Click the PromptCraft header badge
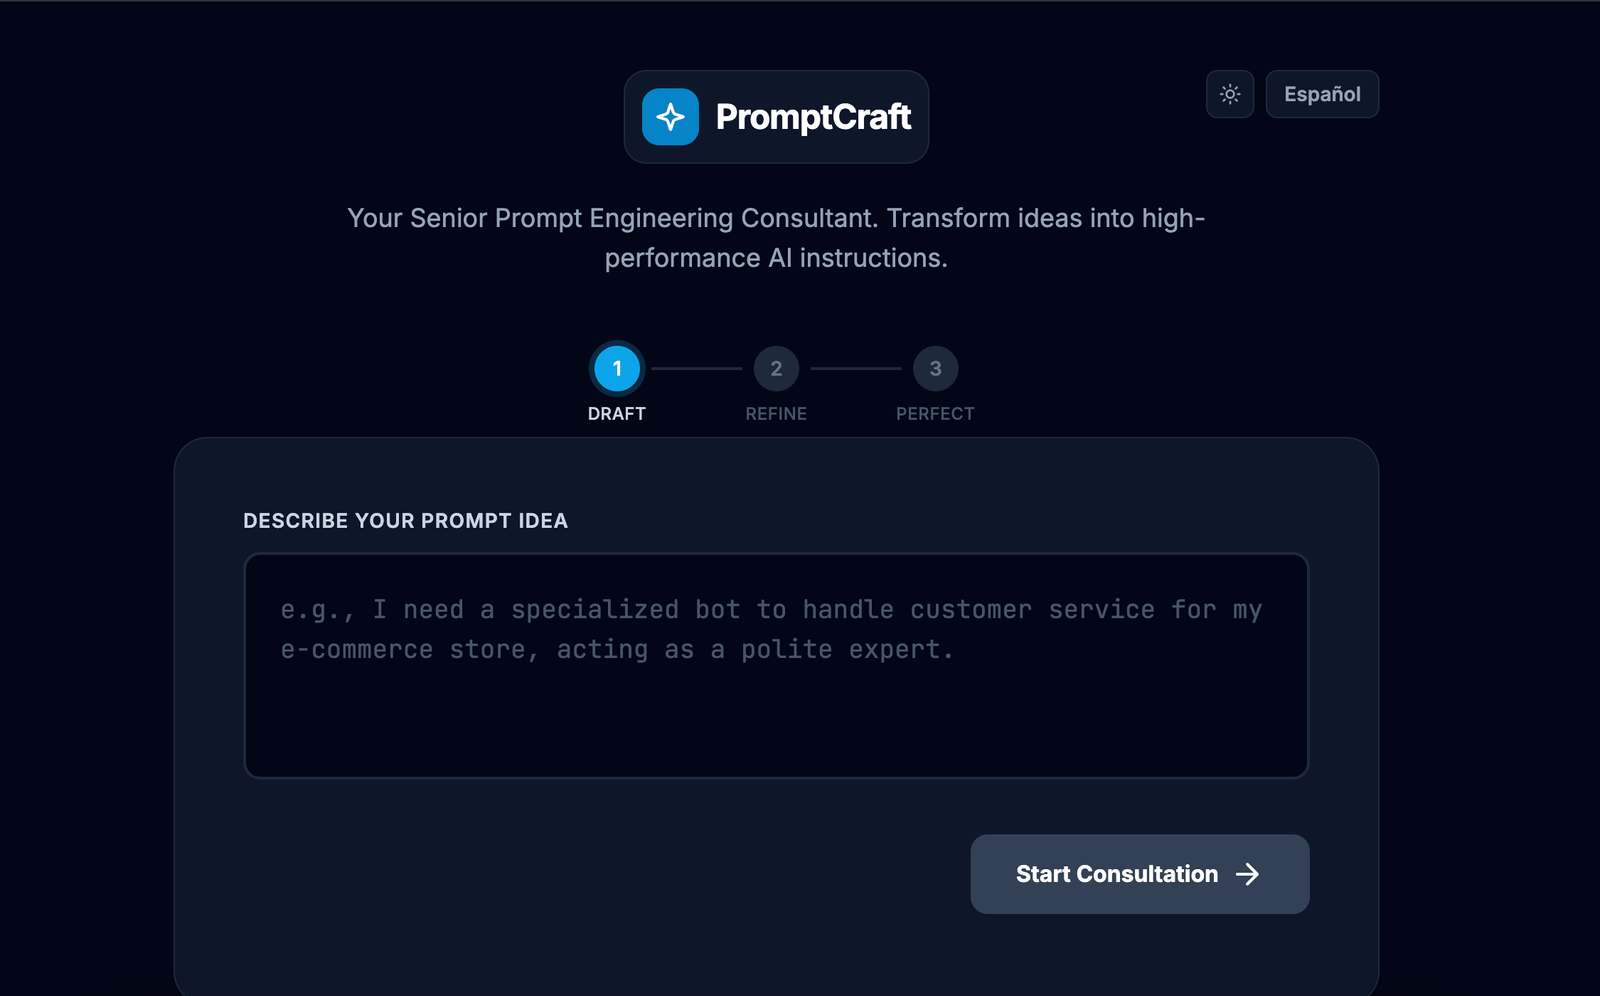 tap(776, 116)
